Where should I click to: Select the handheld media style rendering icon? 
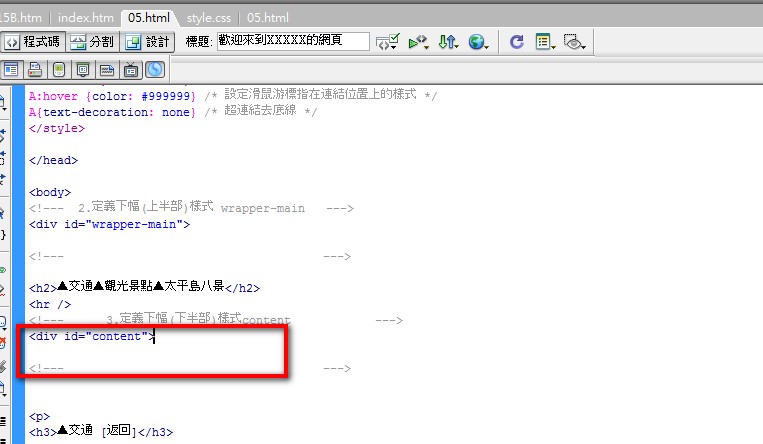(x=59, y=69)
